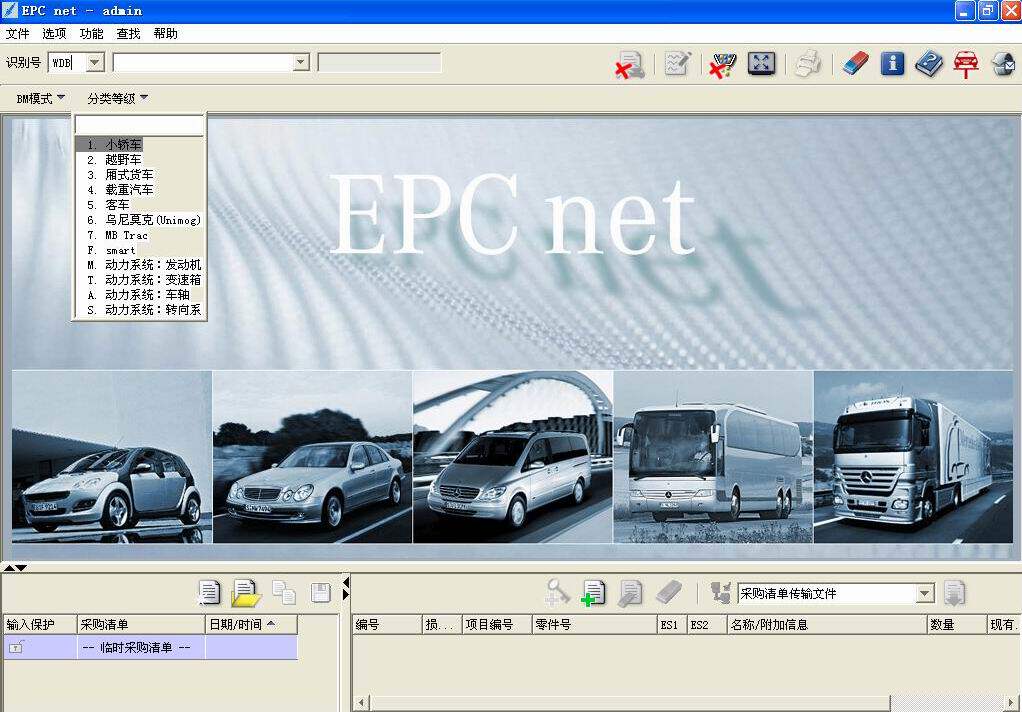Click the vehicle identification number input field

[x=203, y=63]
